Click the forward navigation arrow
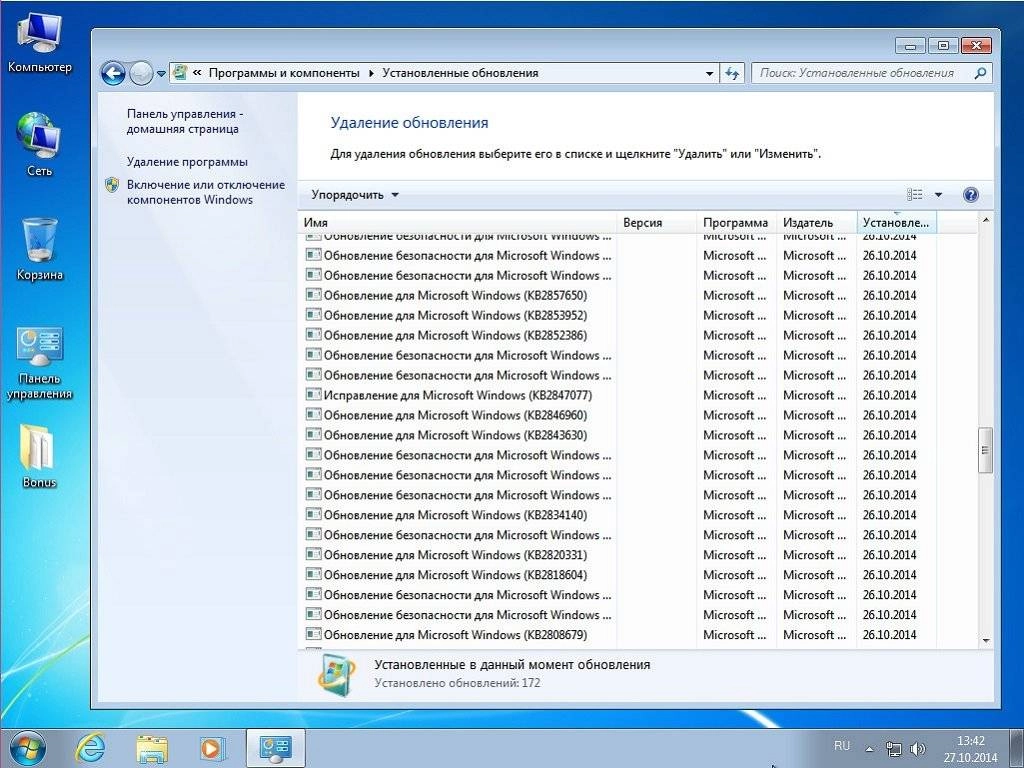 click(x=140, y=73)
